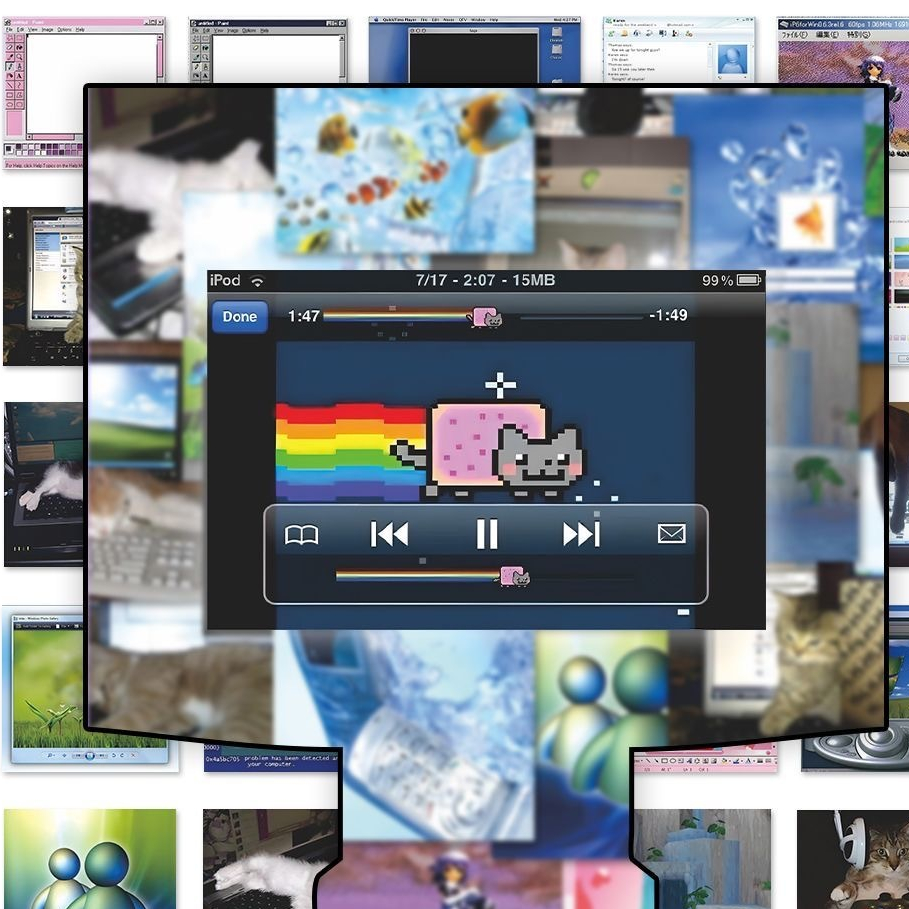Open the book icon in iPod controls

301,535
